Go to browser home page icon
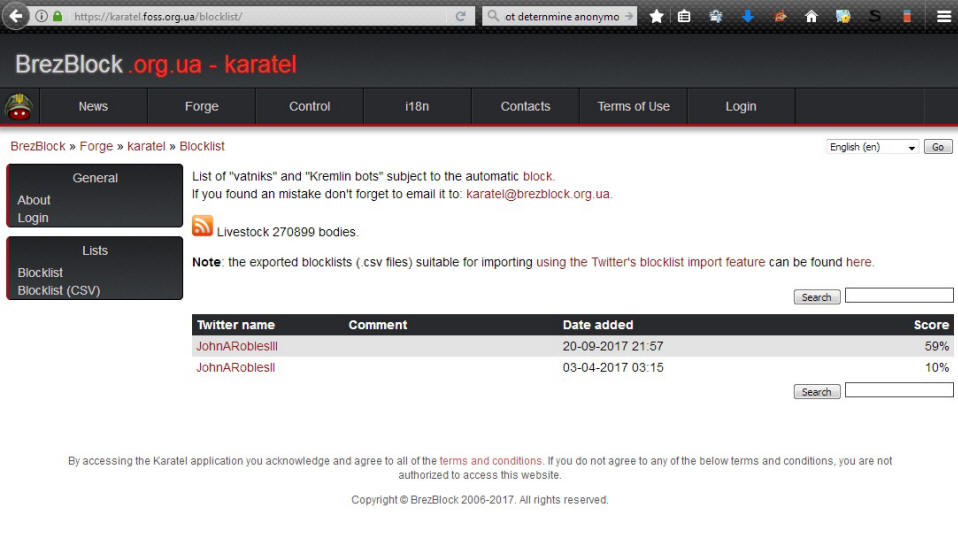Viewport: 958px width, 548px height. point(811,16)
